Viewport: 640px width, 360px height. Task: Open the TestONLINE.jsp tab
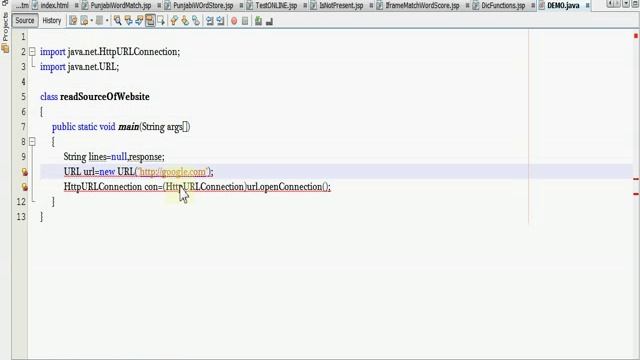click(276, 5)
